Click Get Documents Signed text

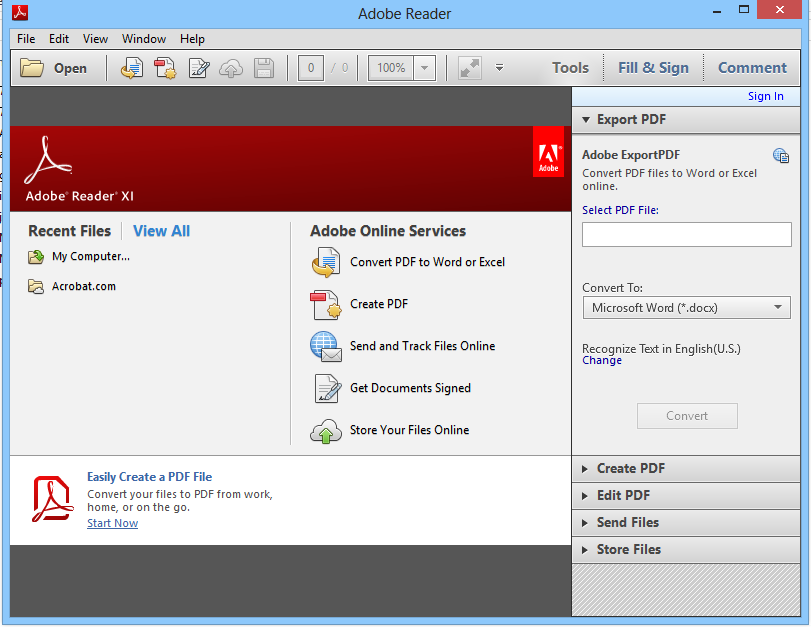[410, 389]
